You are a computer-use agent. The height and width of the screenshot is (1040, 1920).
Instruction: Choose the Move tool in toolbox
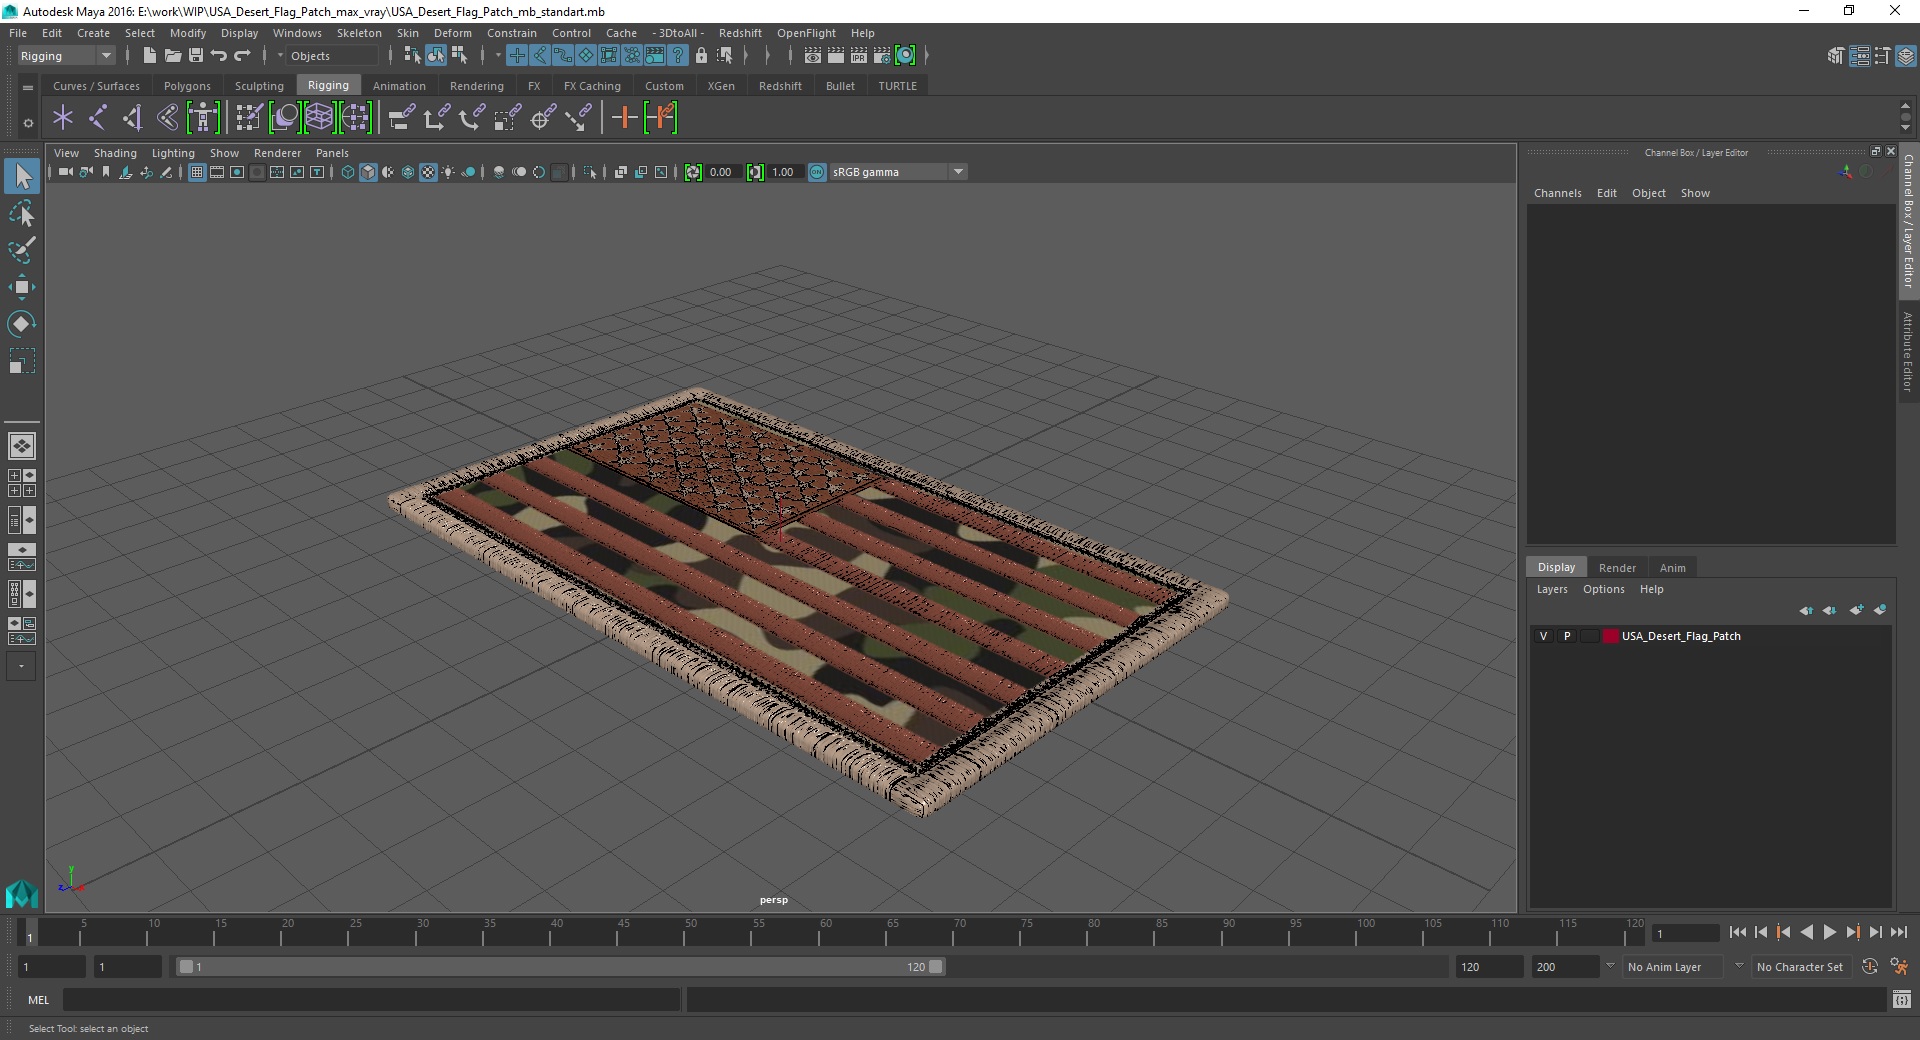point(22,287)
